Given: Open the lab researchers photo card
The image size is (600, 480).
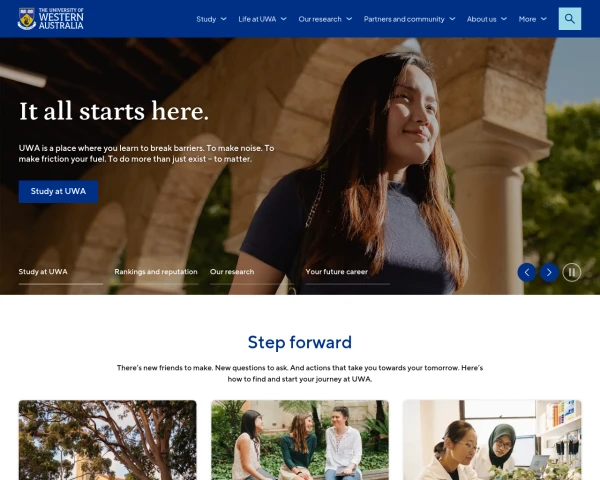Looking at the screenshot, I should pos(492,440).
